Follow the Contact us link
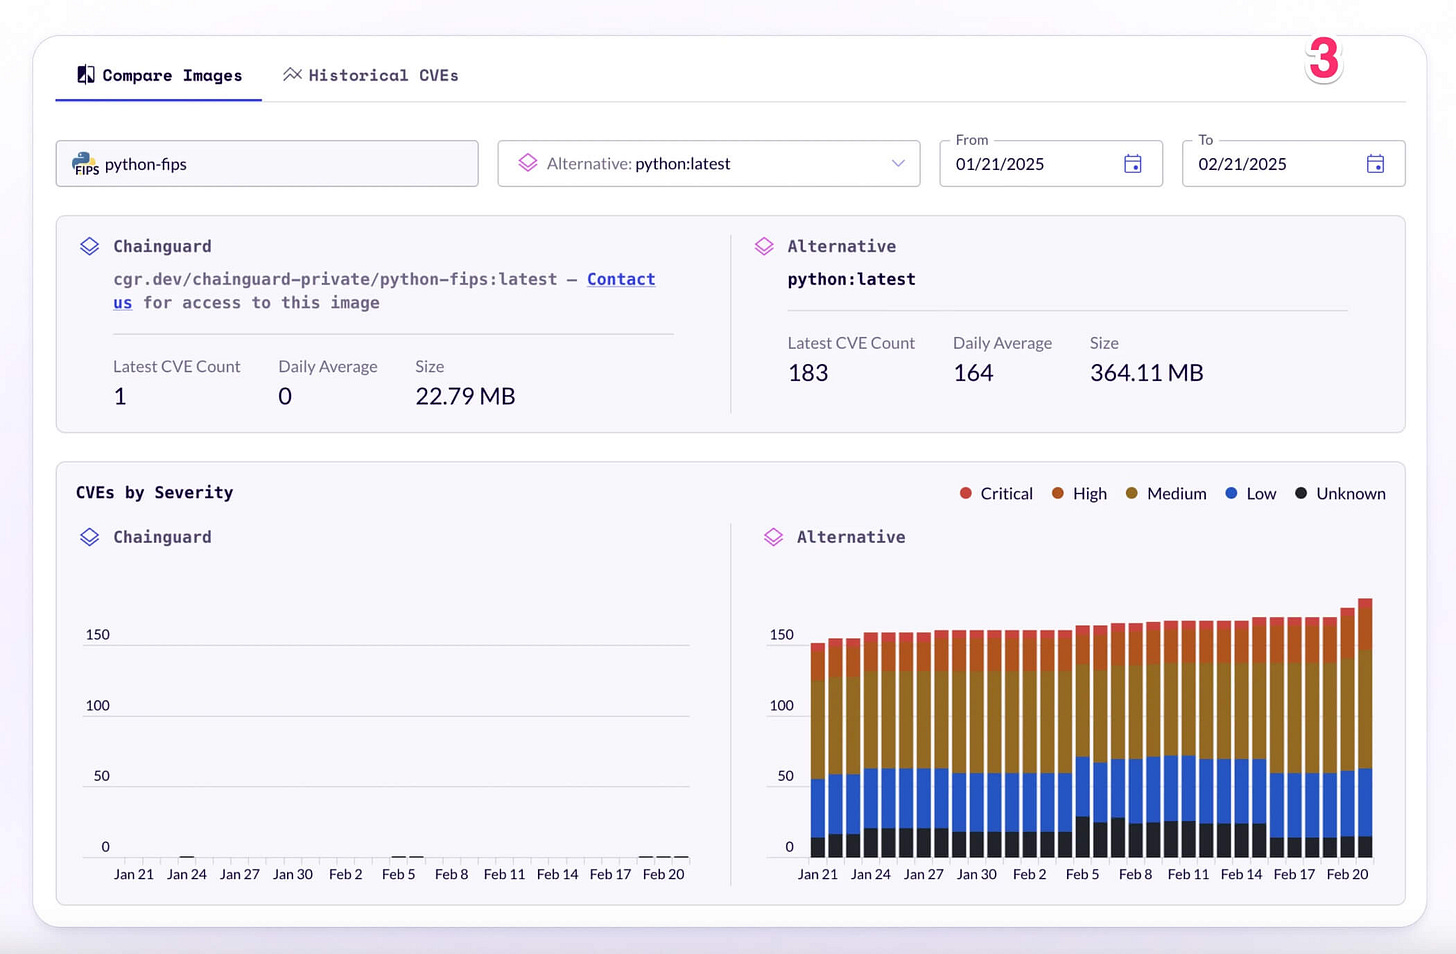Screen dimensions: 1456x954 [621, 279]
